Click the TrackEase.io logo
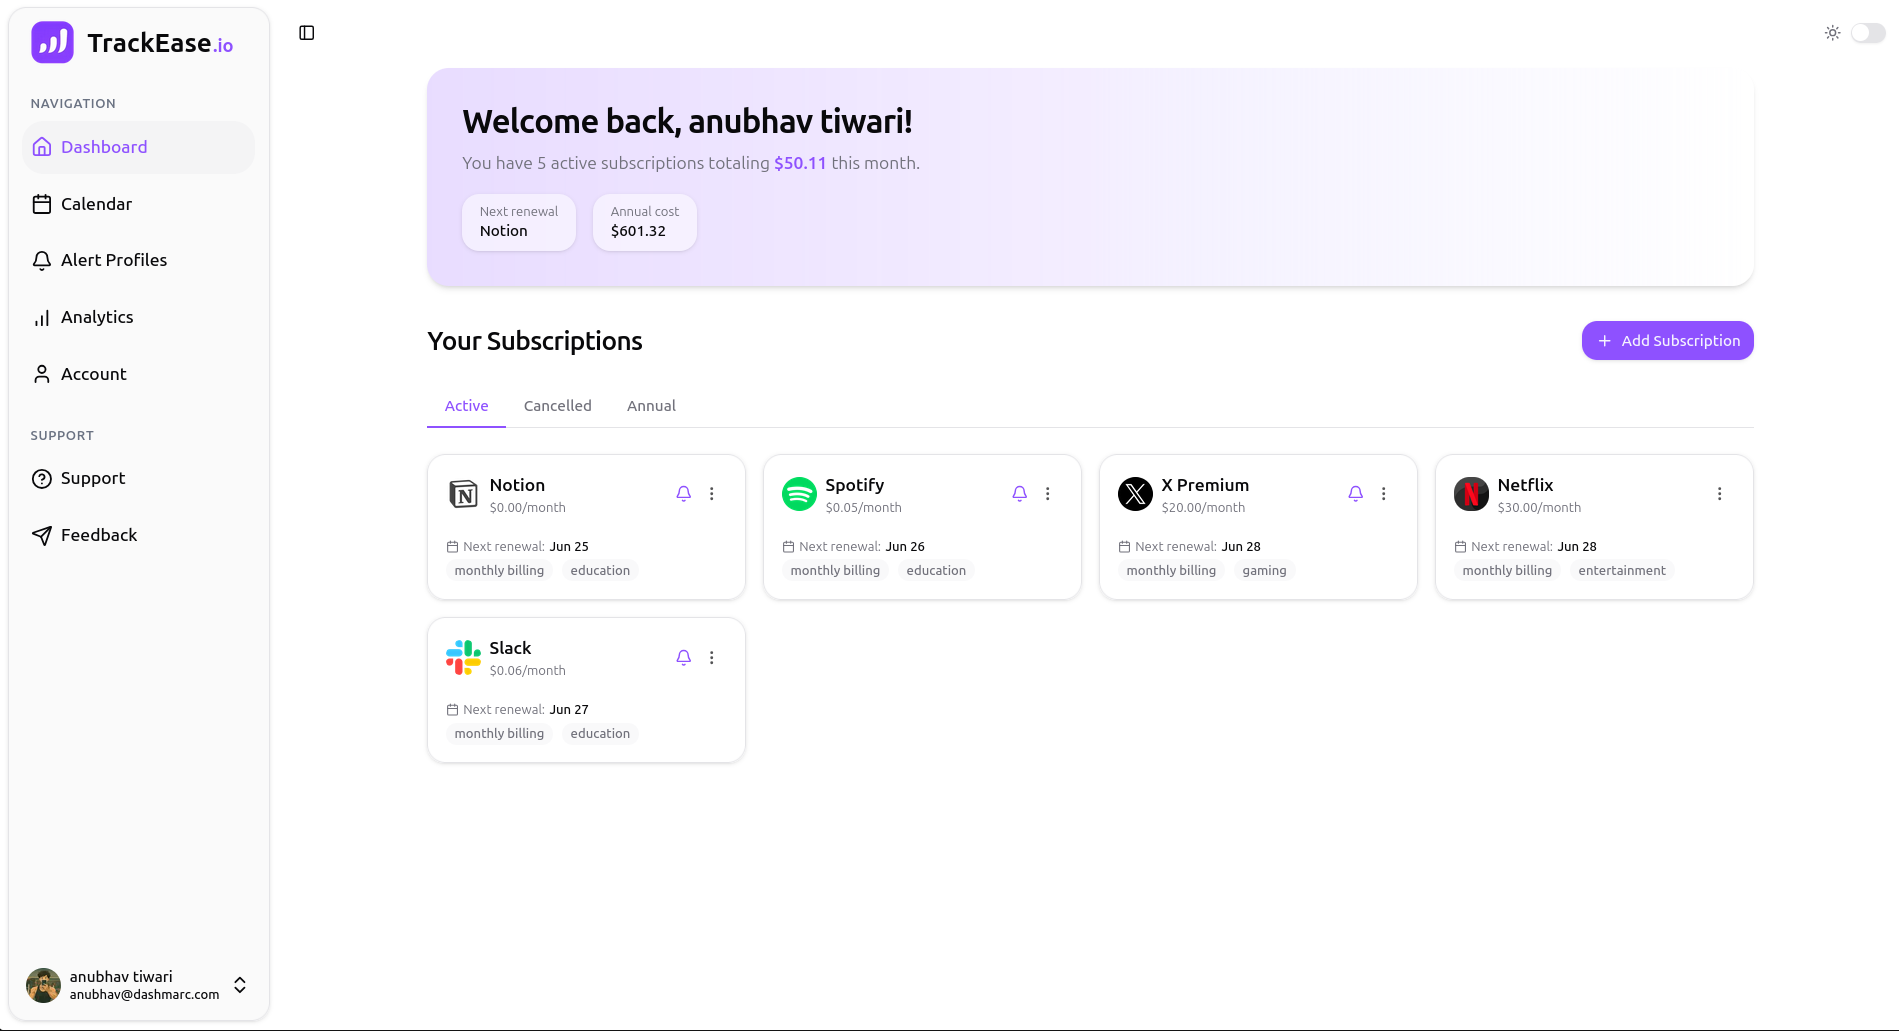The width and height of the screenshot is (1899, 1031). click(131, 41)
